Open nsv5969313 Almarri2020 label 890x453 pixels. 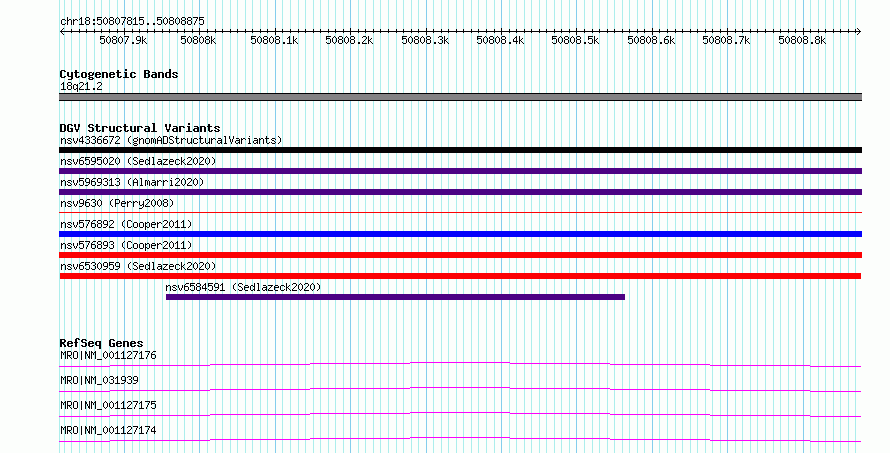click(x=132, y=182)
